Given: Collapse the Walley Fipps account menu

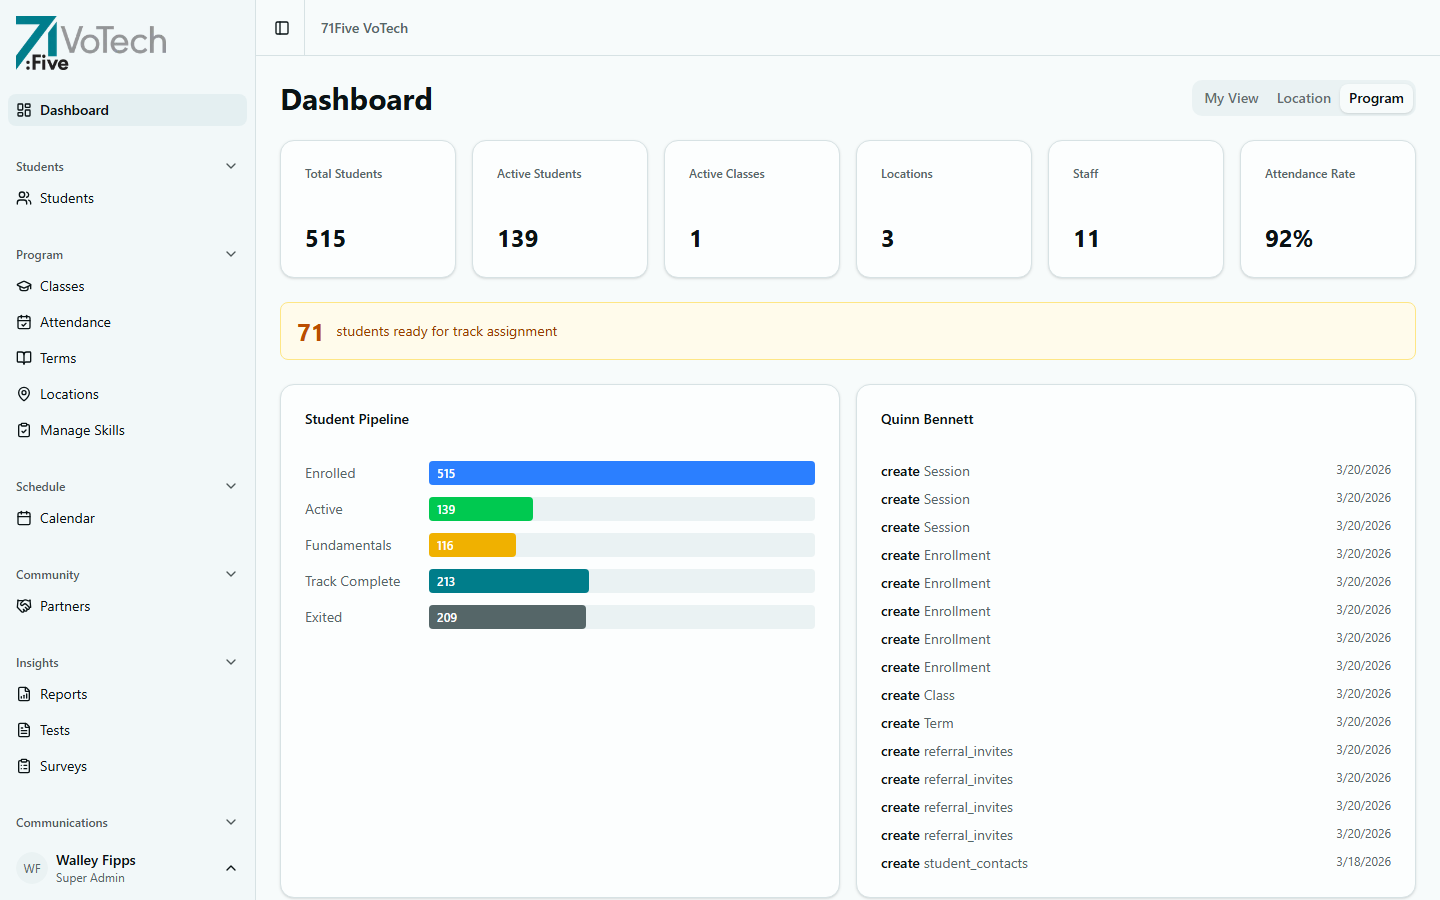Looking at the screenshot, I should point(231,868).
